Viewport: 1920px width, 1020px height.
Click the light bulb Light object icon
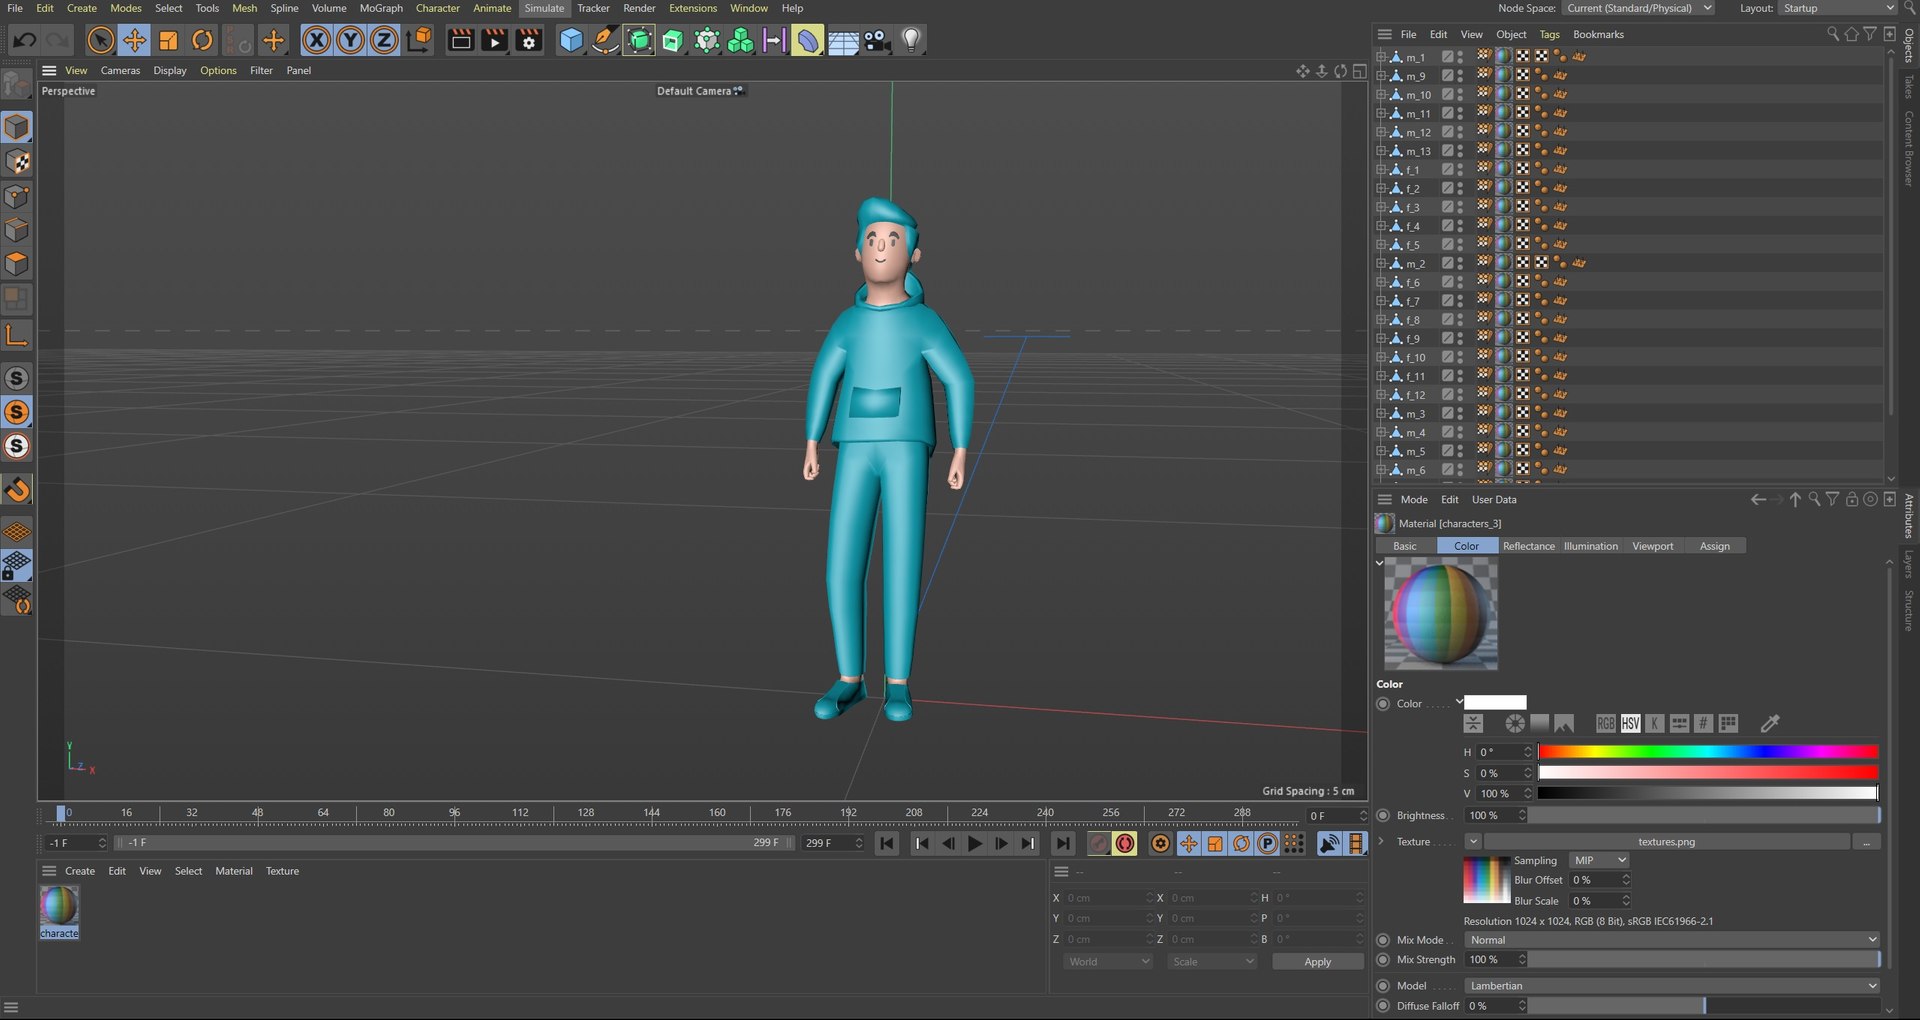pyautogui.click(x=911, y=41)
